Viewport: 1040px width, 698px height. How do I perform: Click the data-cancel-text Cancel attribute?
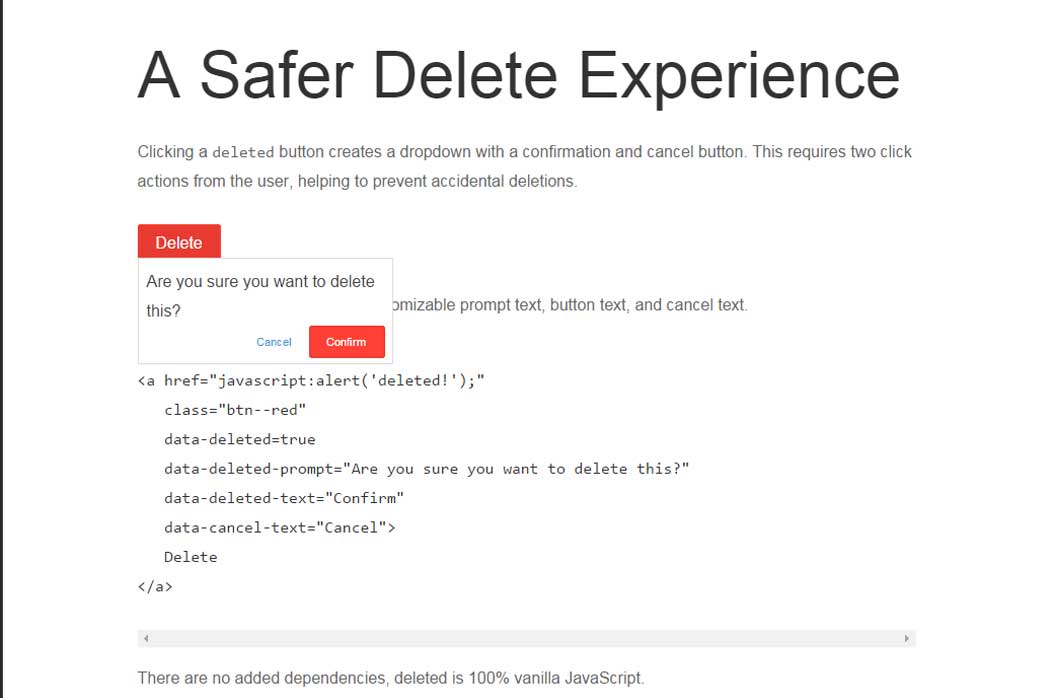(278, 527)
